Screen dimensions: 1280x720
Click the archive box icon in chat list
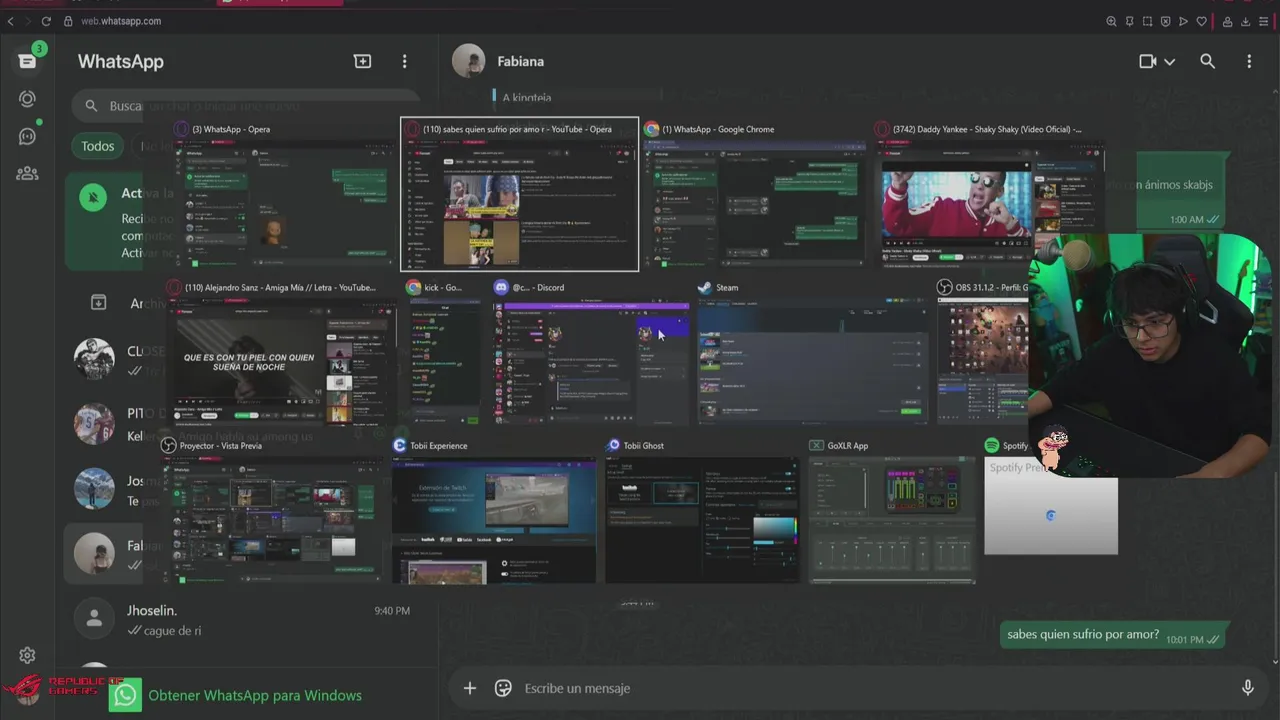tap(98, 302)
